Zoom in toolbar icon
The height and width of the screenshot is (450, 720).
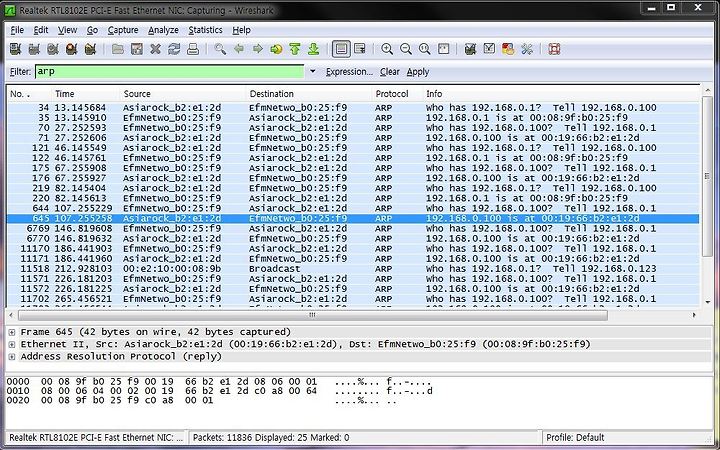point(387,49)
